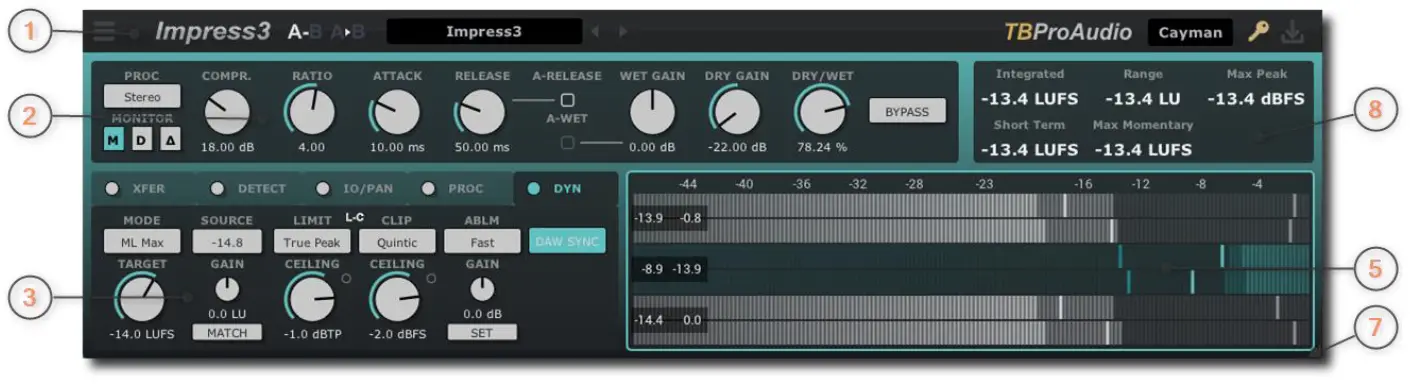Click the Max Peak -13.4 dBFS readout
Image resolution: width=1412 pixels, height=387 pixels.
1256,98
